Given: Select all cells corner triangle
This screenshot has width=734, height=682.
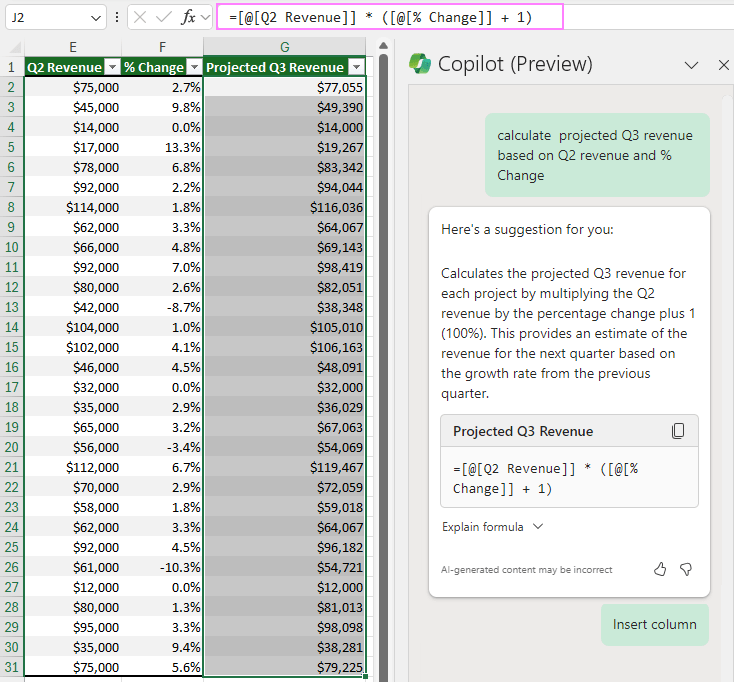Looking at the screenshot, I should pyautogui.click(x=15, y=47).
